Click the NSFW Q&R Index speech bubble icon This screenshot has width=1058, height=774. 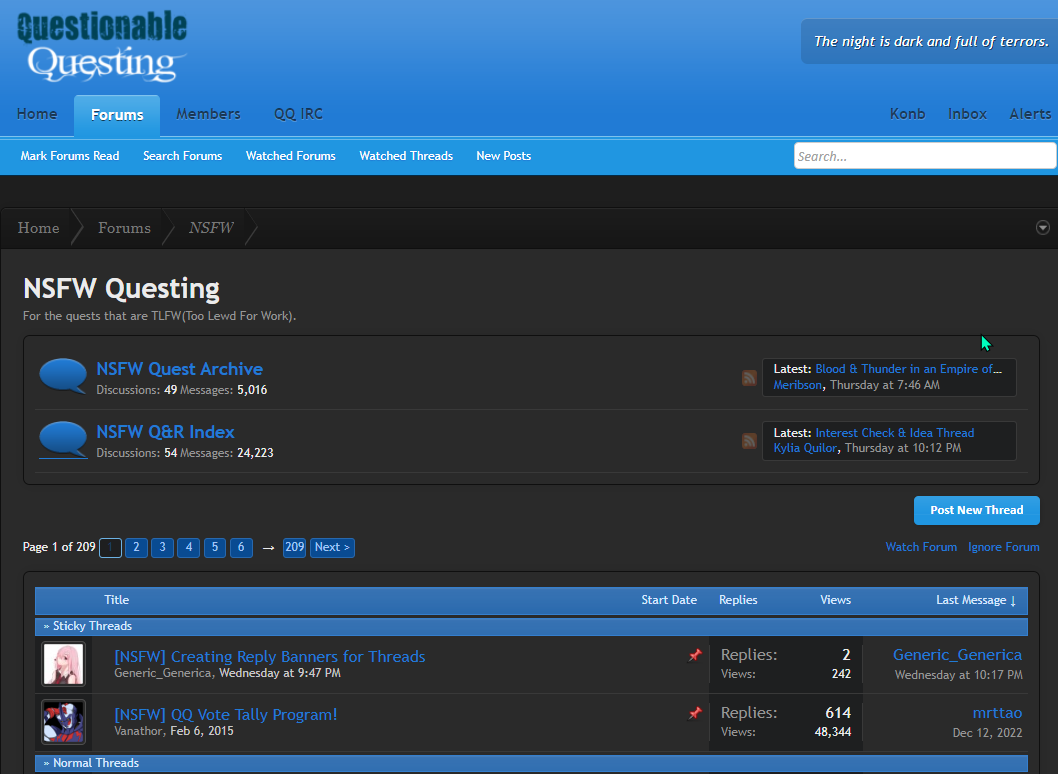click(x=63, y=440)
